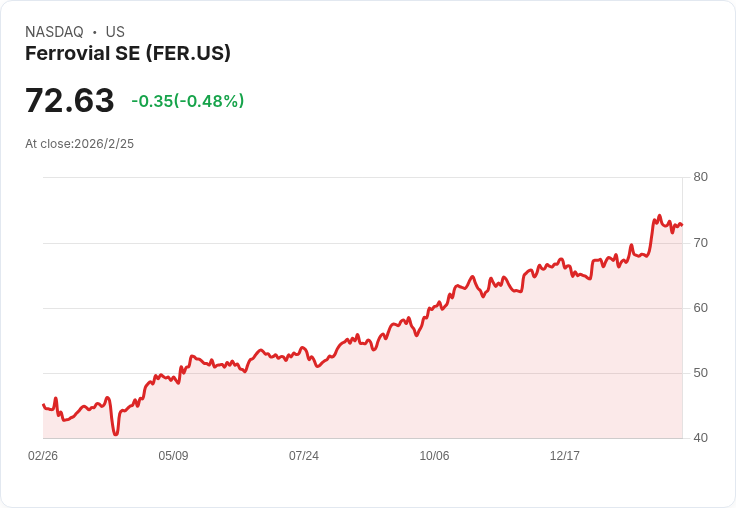Click the 40 y-axis label
This screenshot has height=508, width=736.
(700, 438)
